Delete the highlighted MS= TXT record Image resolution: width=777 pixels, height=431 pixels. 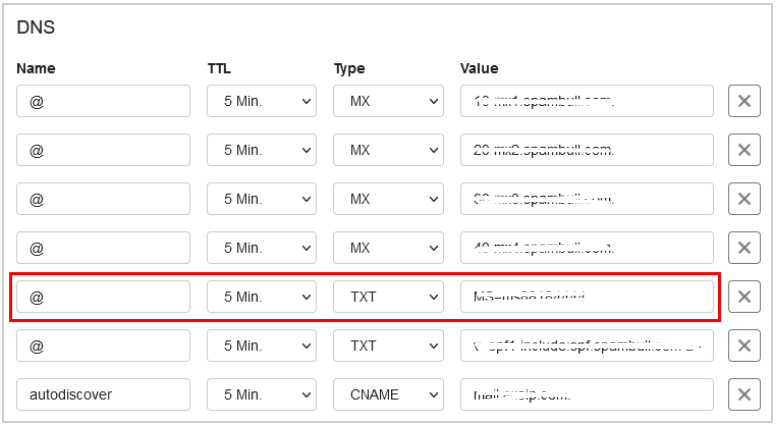744,297
